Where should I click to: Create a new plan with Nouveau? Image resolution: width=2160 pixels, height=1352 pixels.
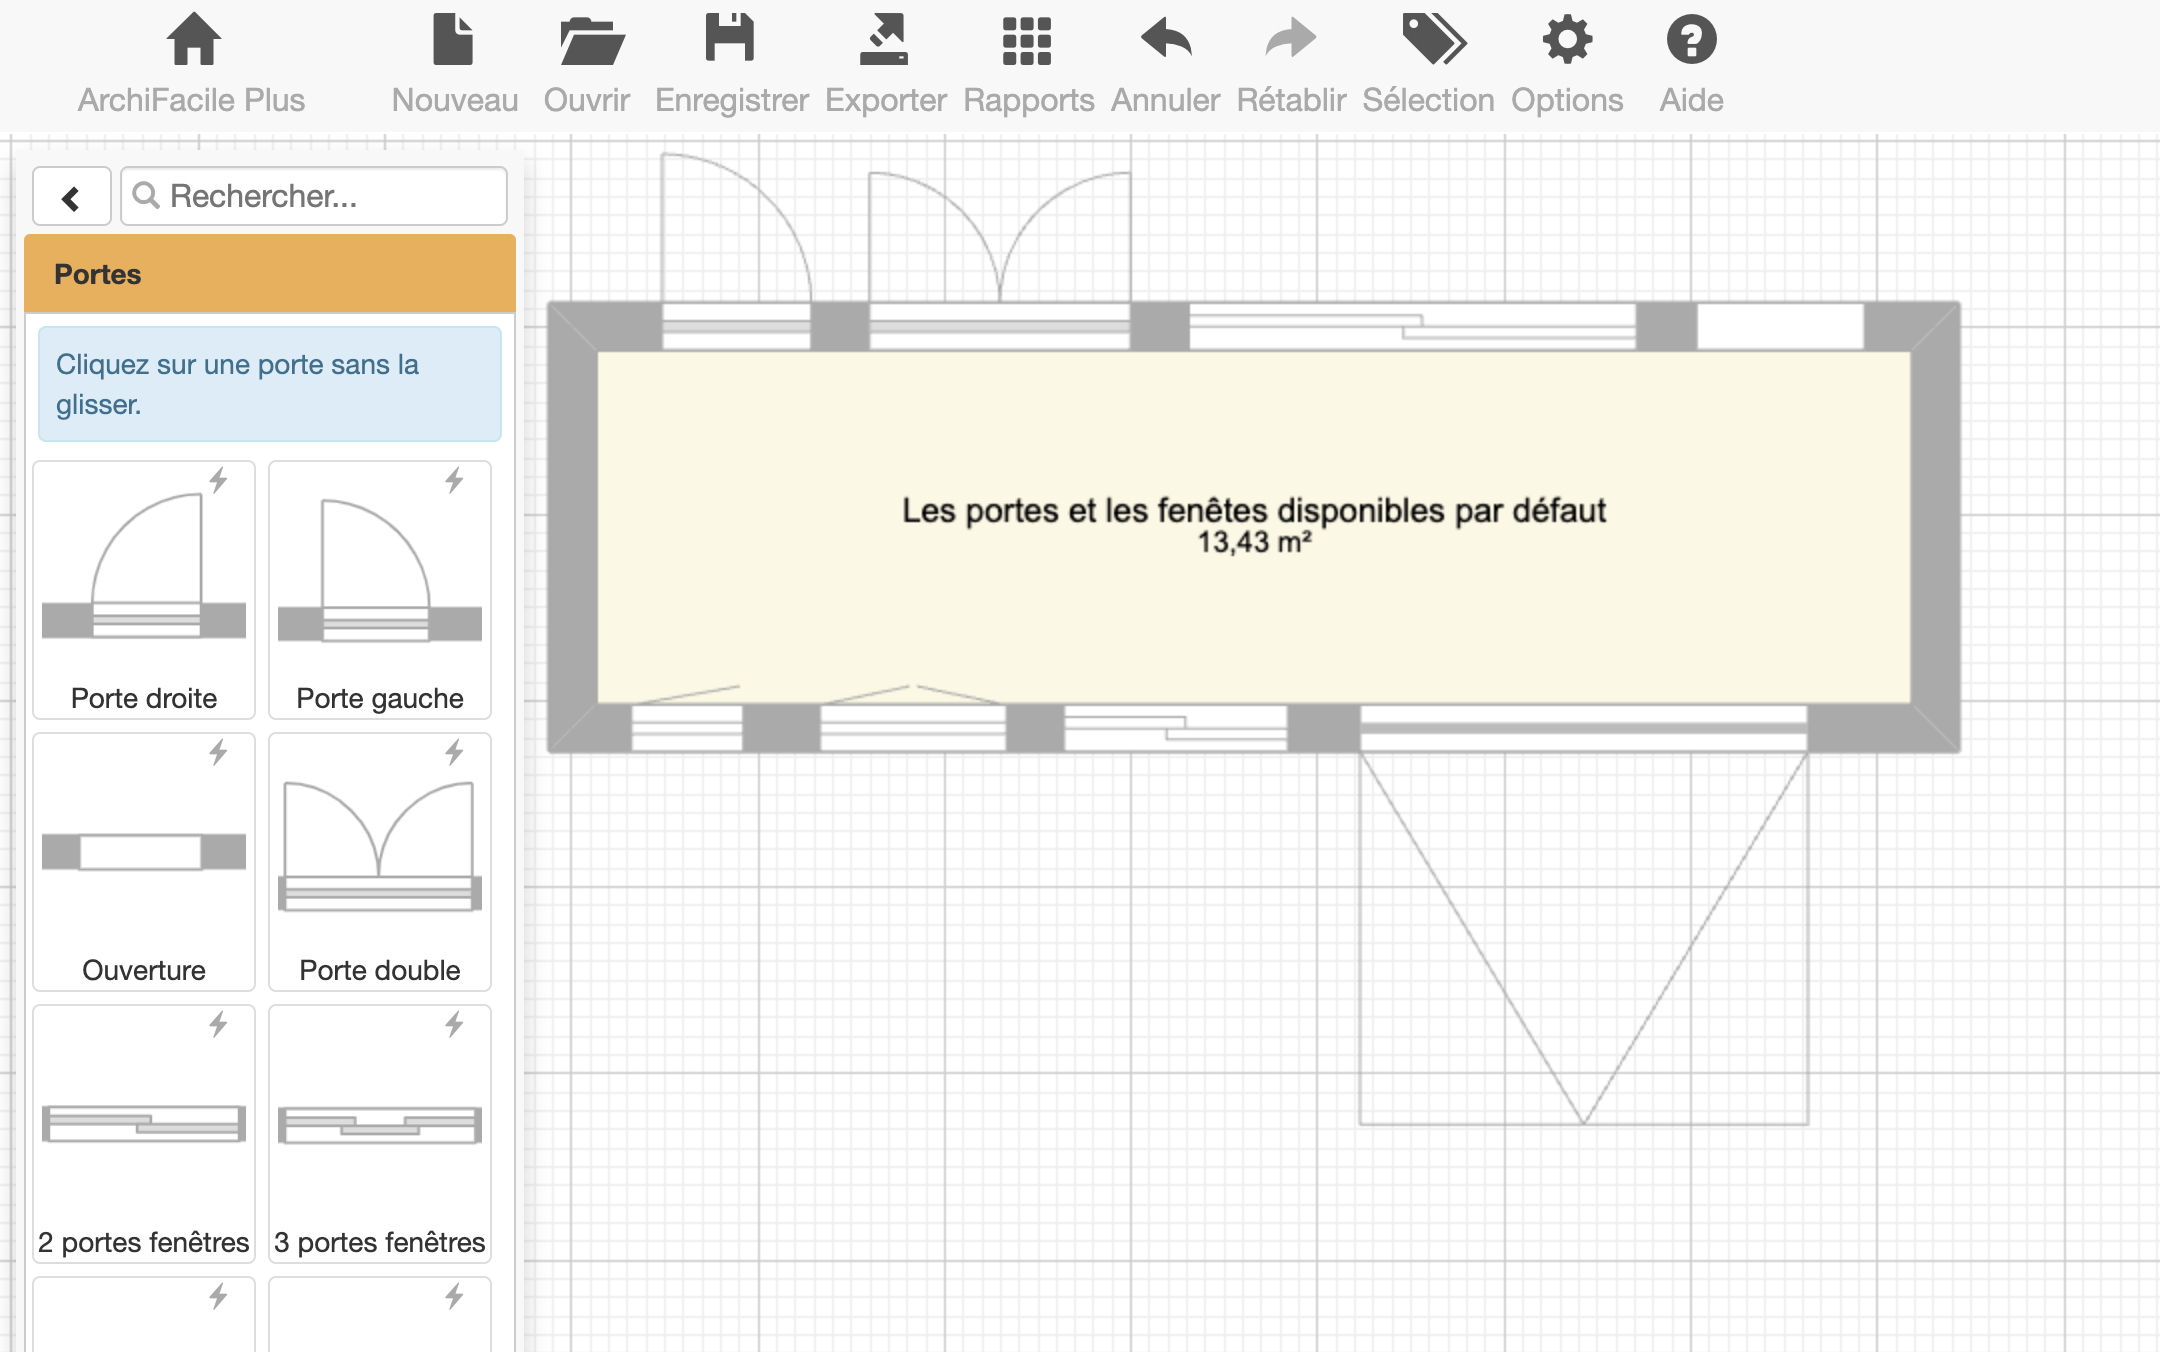point(454,40)
